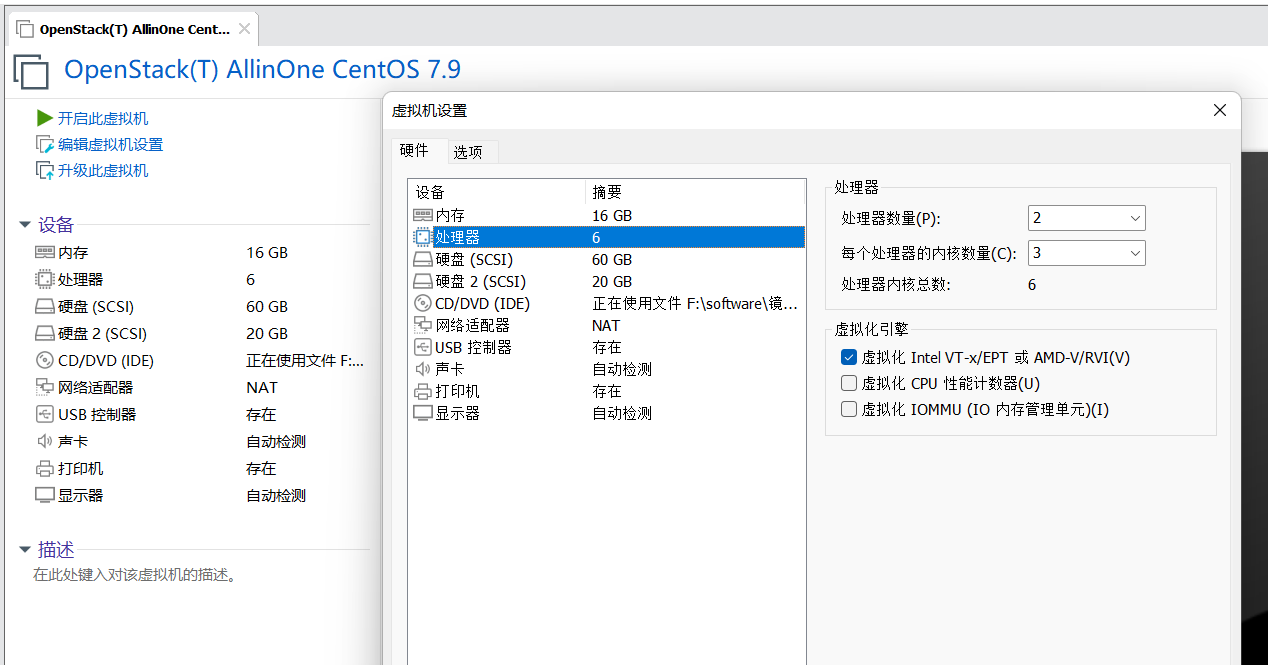Click 显示器 icon in settings dialog

(422, 414)
